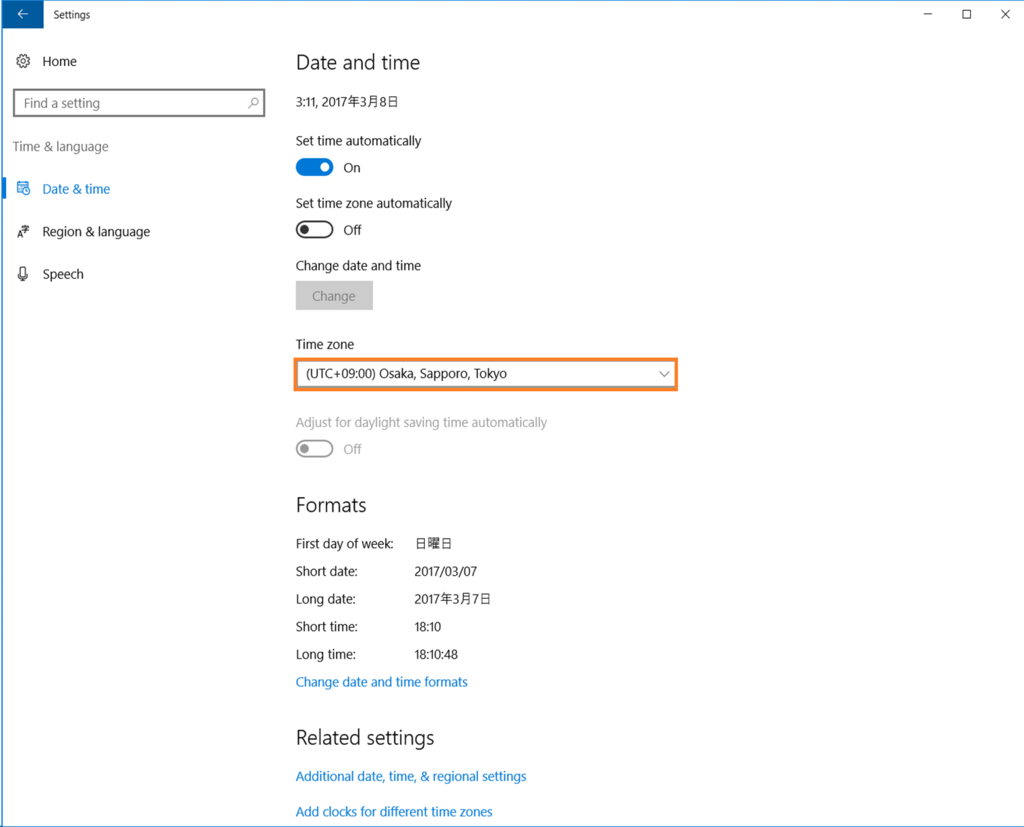Maximize the Settings window
The height and width of the screenshot is (827, 1024).
pos(967,14)
